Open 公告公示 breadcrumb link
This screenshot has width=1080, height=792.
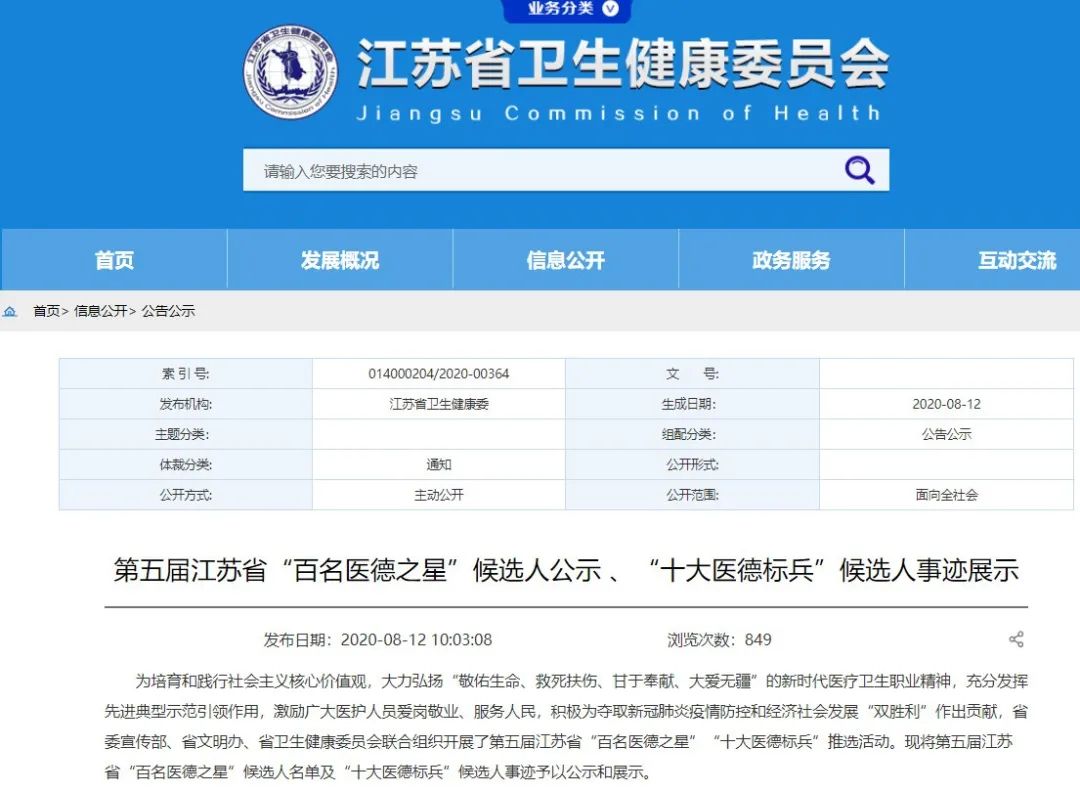point(168,311)
